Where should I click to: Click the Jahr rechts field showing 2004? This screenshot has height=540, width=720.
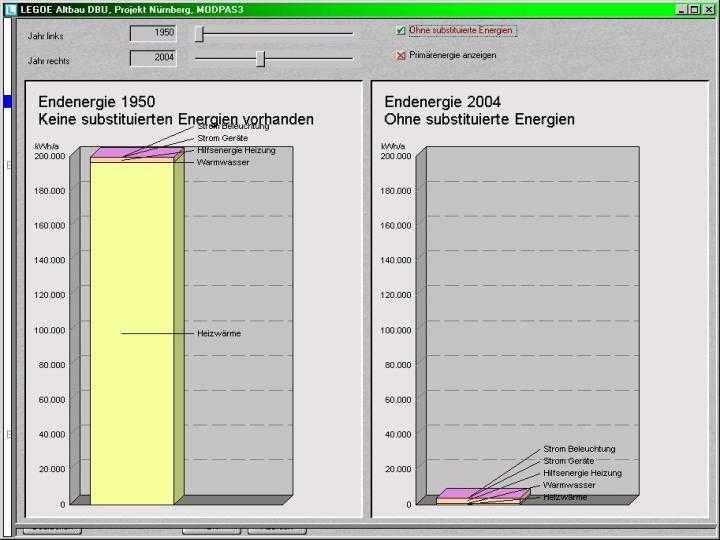(153, 58)
